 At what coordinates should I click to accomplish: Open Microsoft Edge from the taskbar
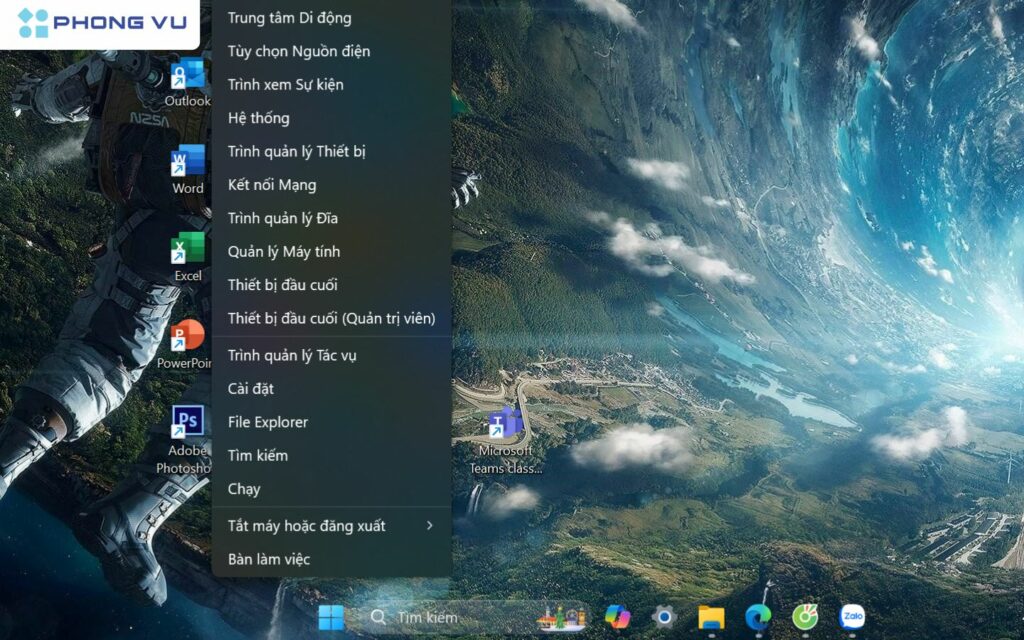point(757,618)
